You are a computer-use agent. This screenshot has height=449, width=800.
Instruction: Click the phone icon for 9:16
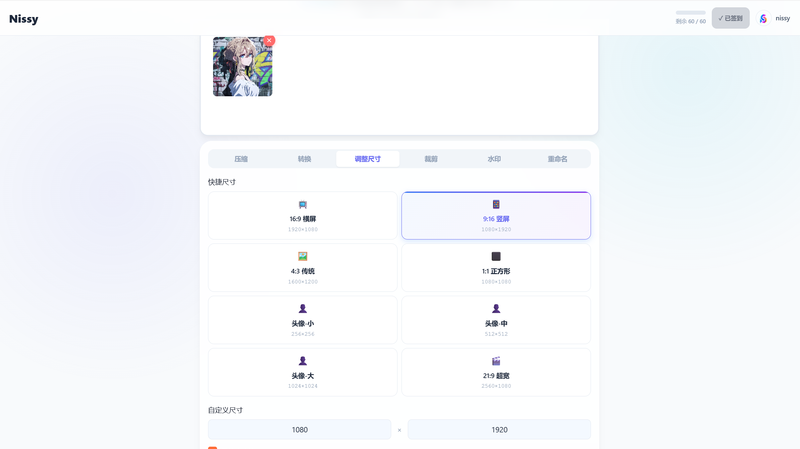[x=496, y=204]
